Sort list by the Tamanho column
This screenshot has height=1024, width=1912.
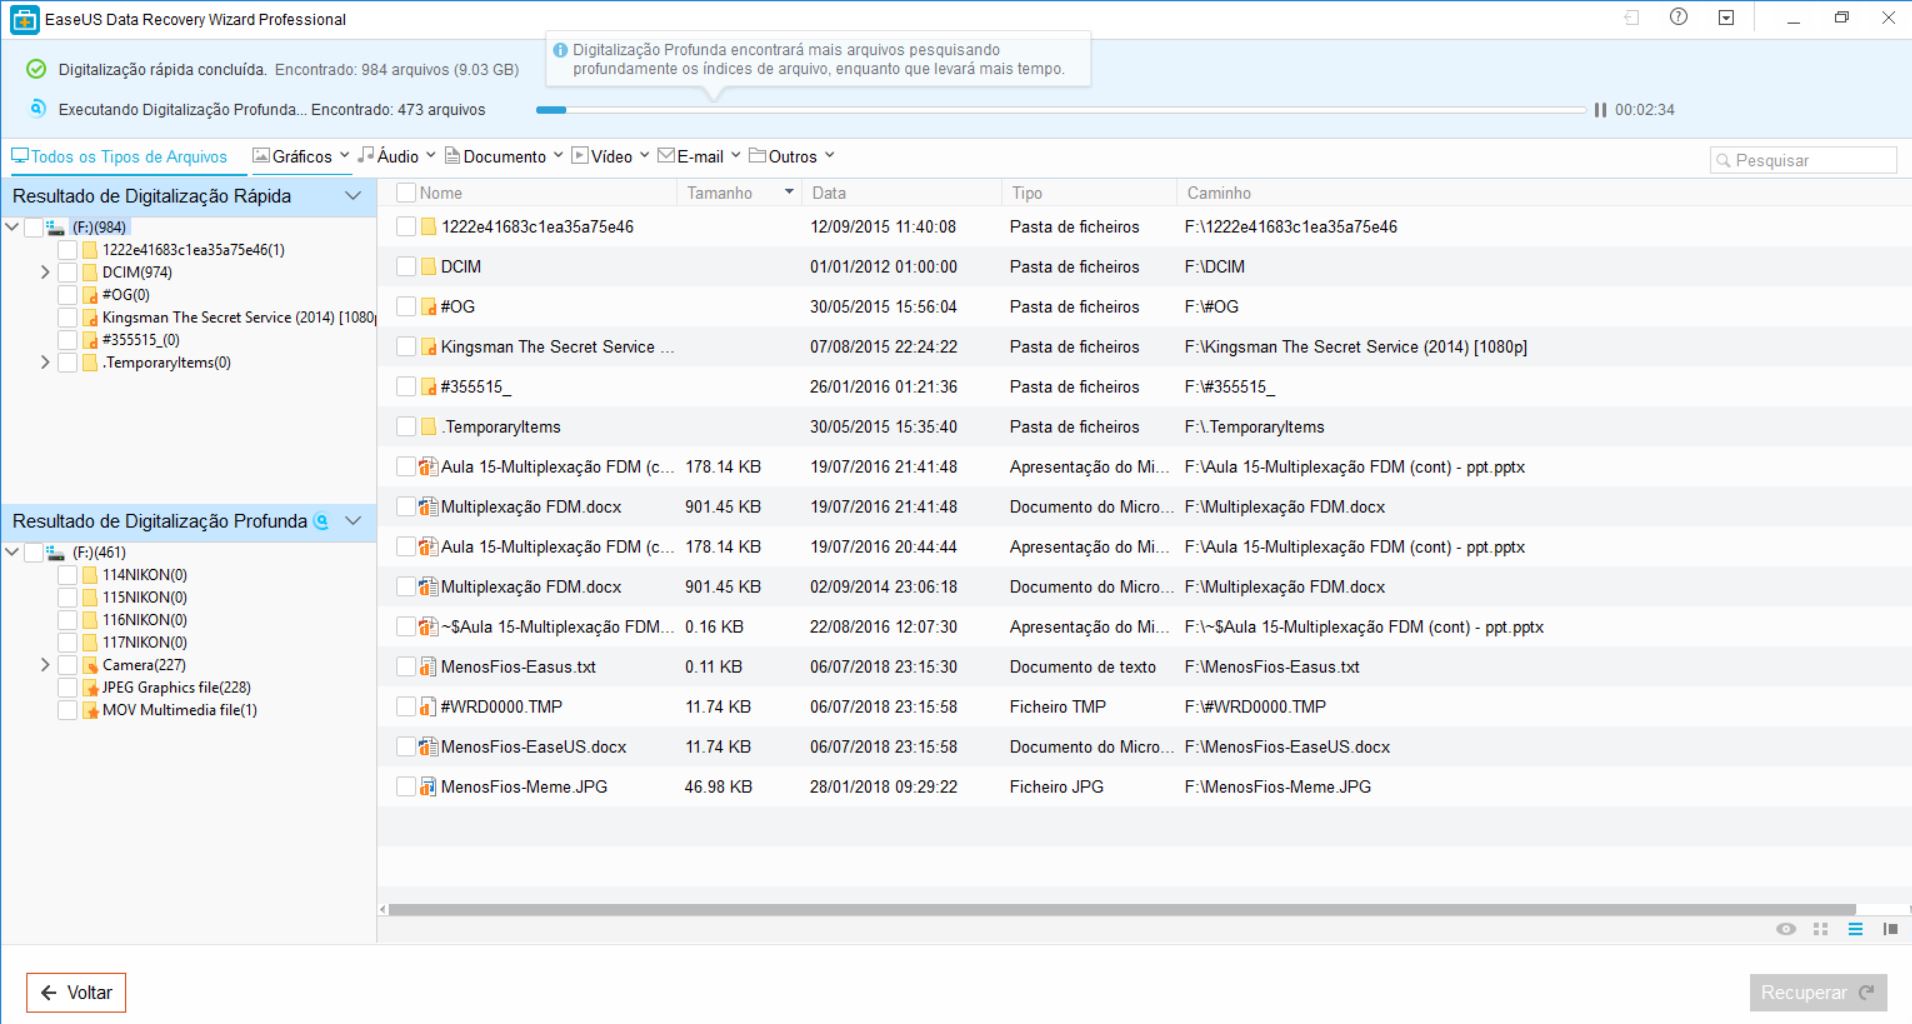coord(739,193)
